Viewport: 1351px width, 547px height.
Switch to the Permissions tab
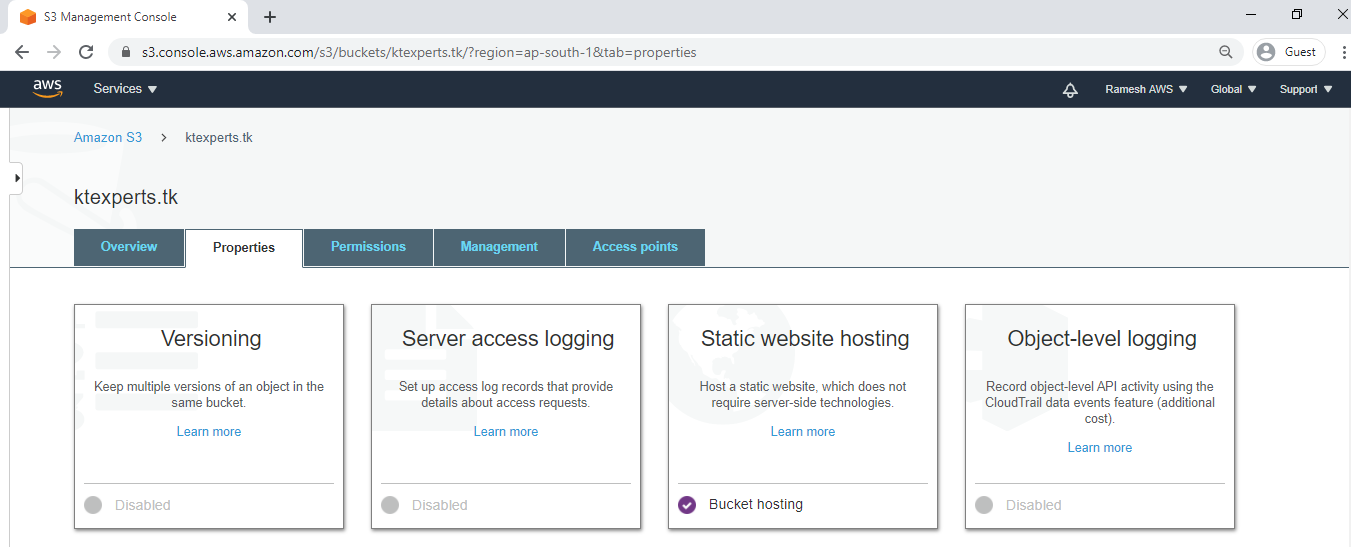click(368, 247)
